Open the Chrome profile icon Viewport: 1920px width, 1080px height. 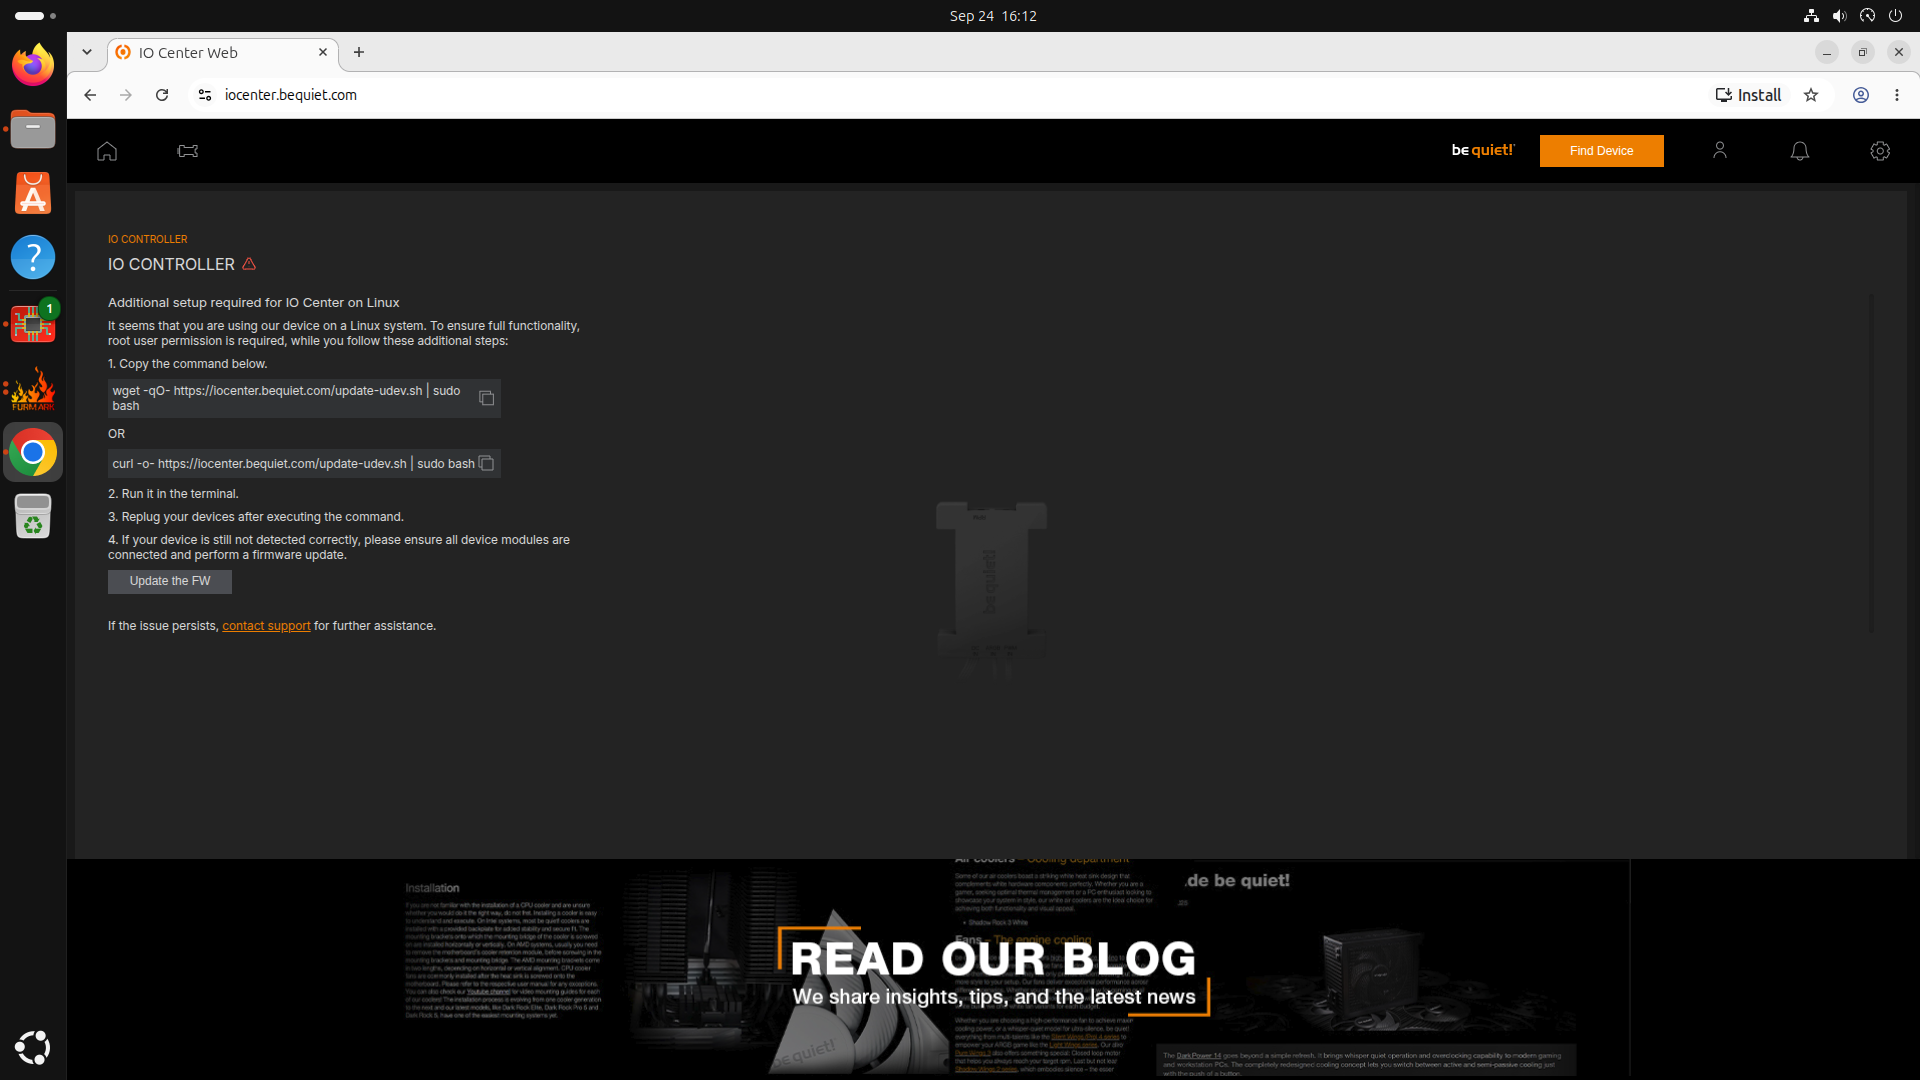point(1861,95)
